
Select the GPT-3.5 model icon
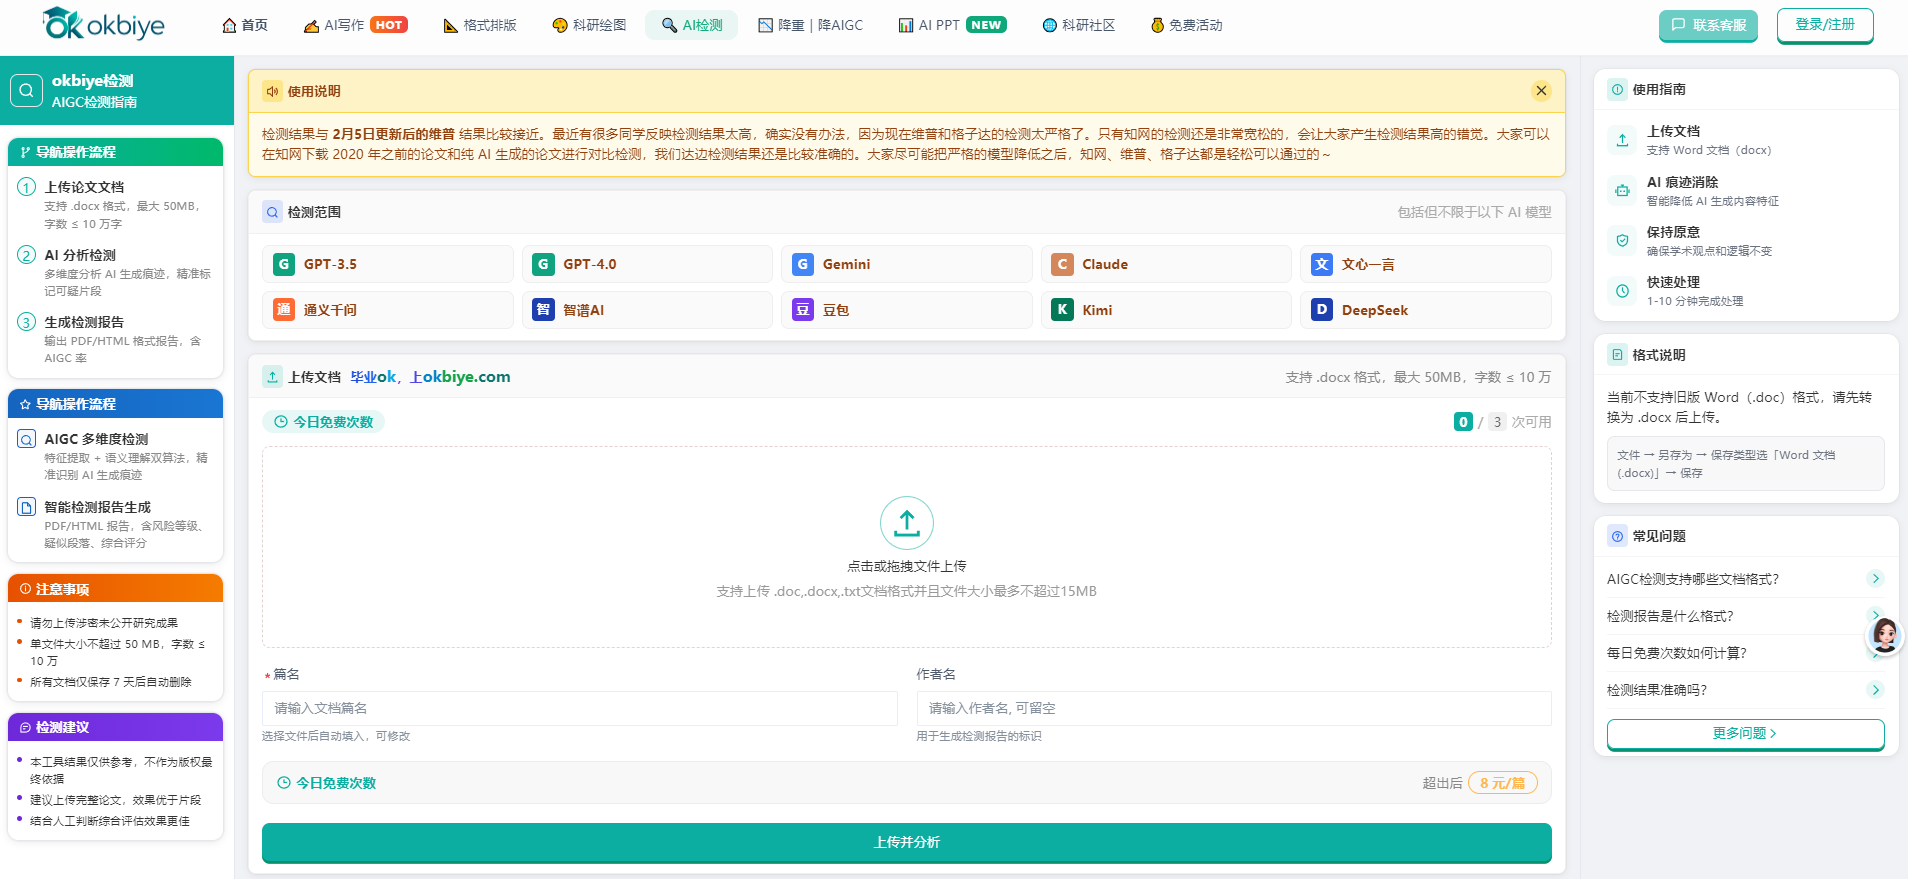point(284,264)
